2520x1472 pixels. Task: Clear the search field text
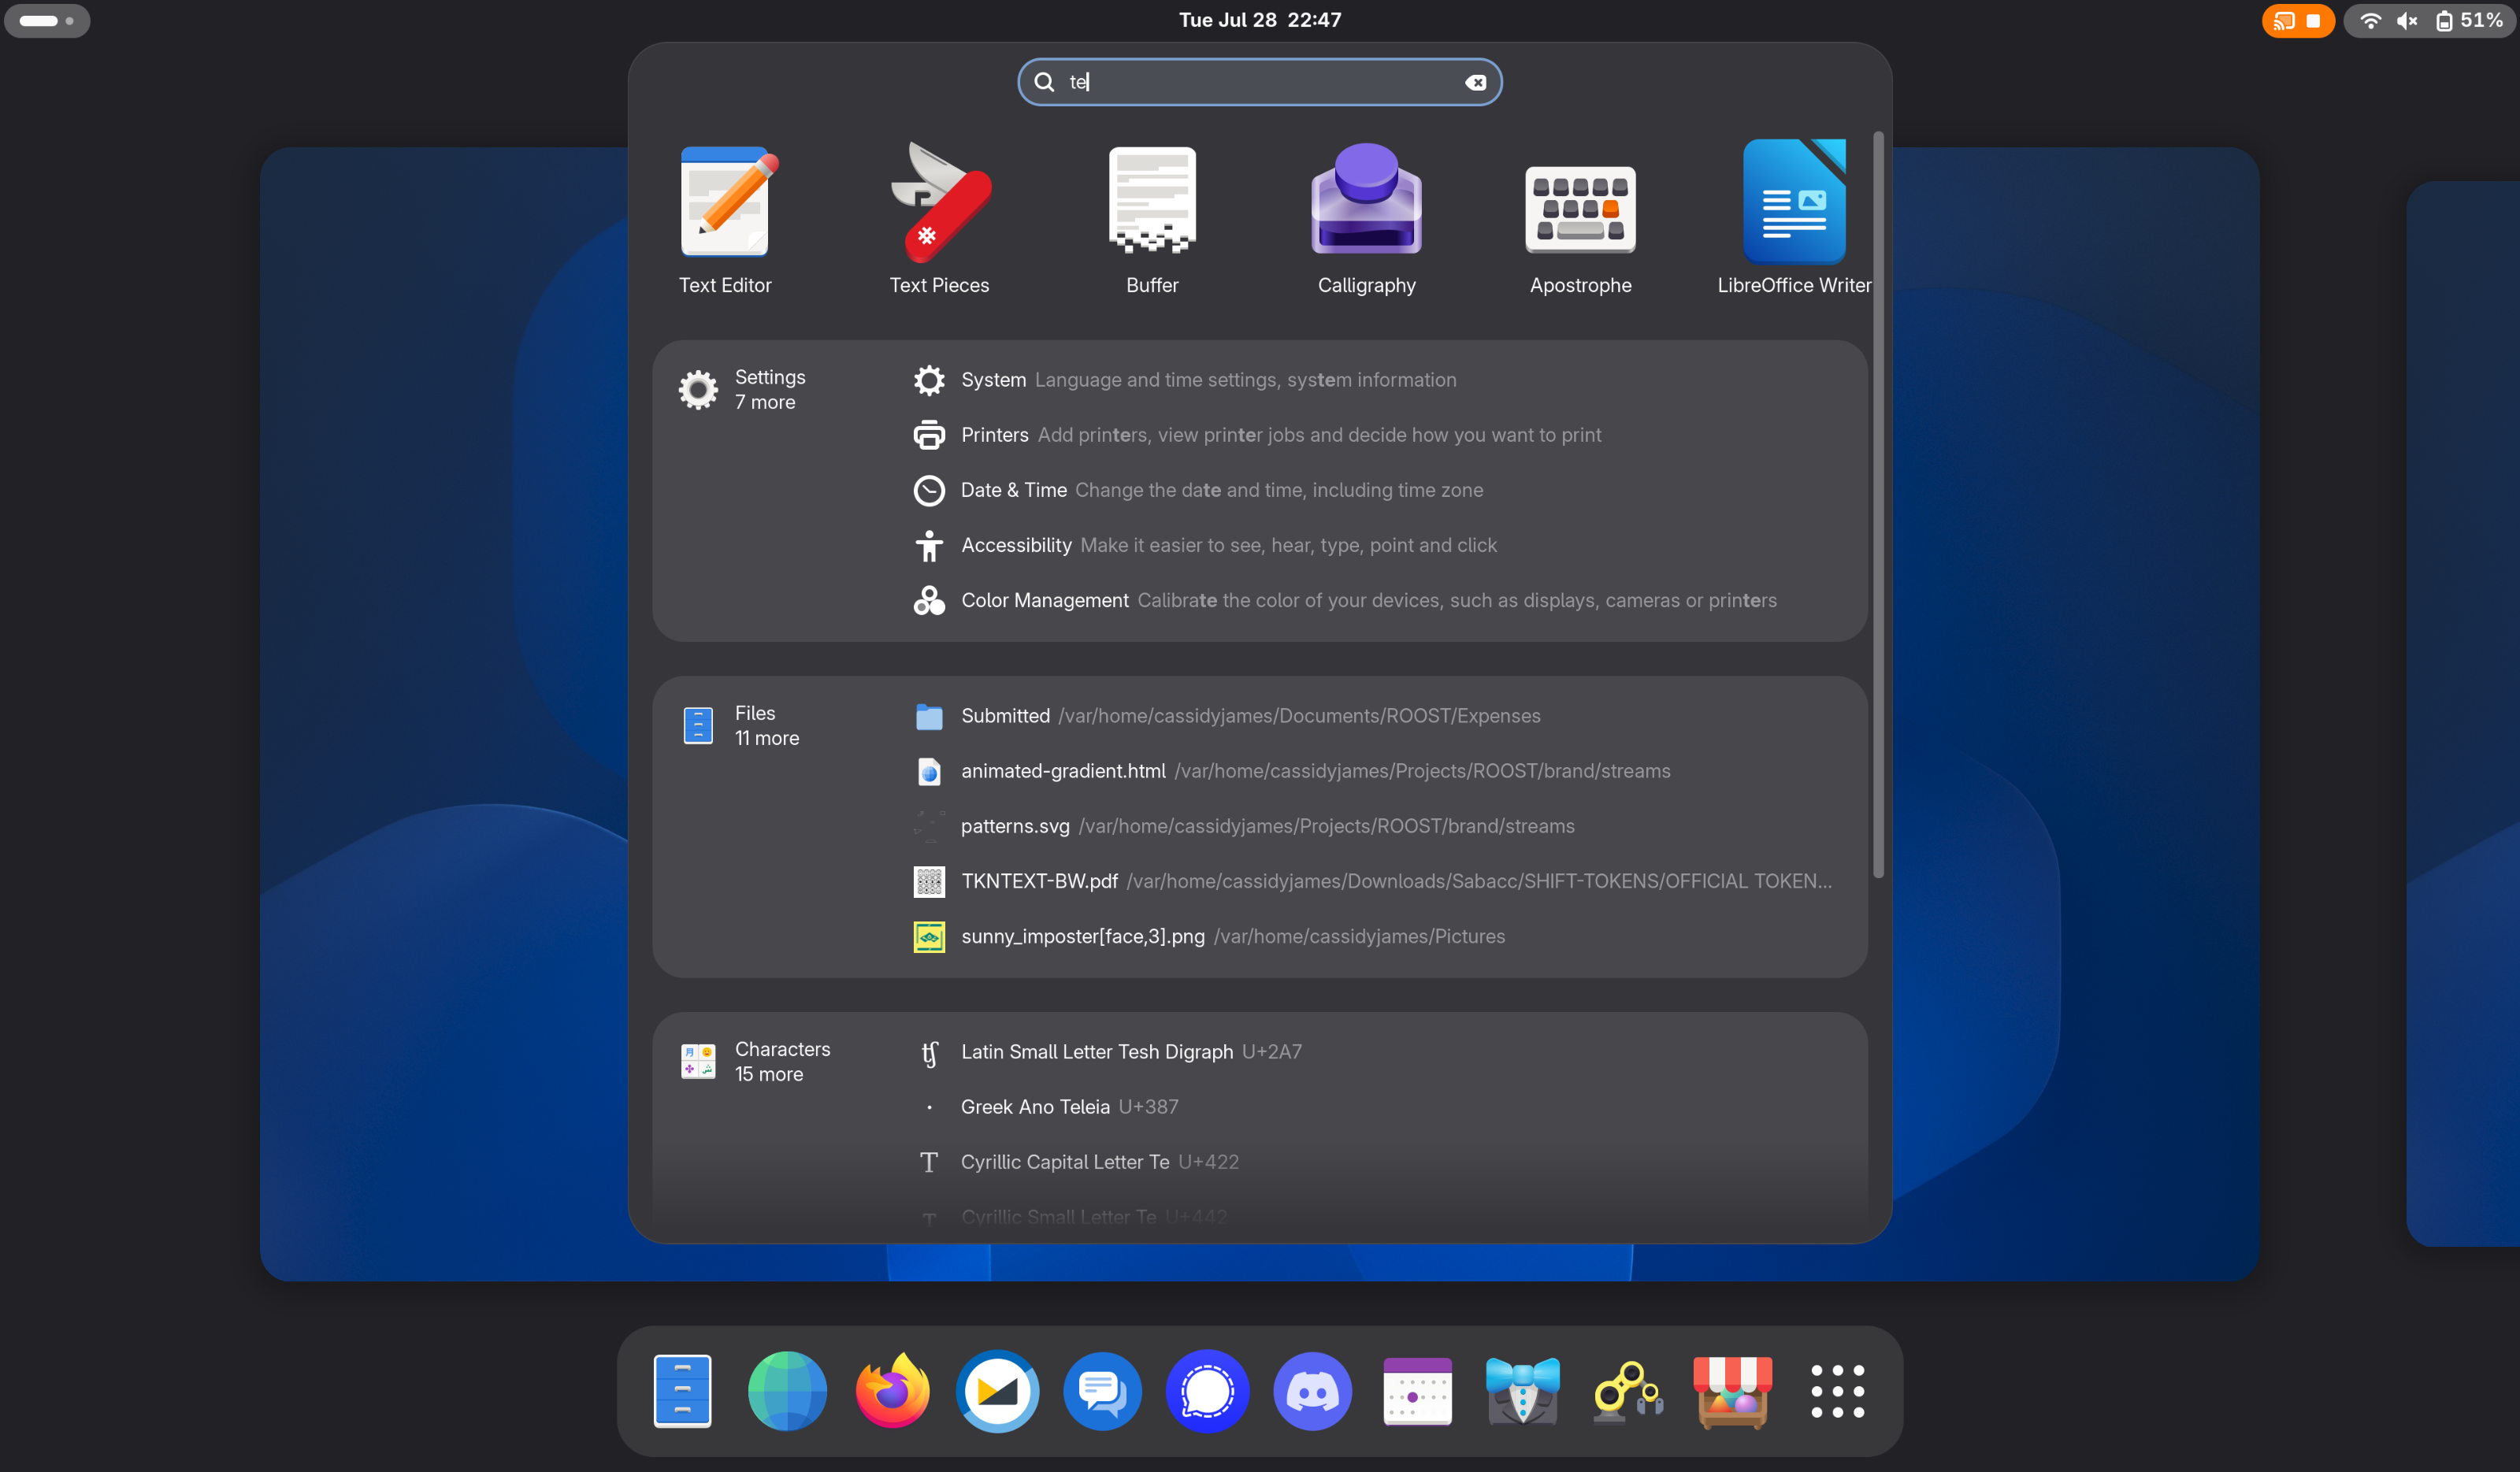tap(1475, 82)
